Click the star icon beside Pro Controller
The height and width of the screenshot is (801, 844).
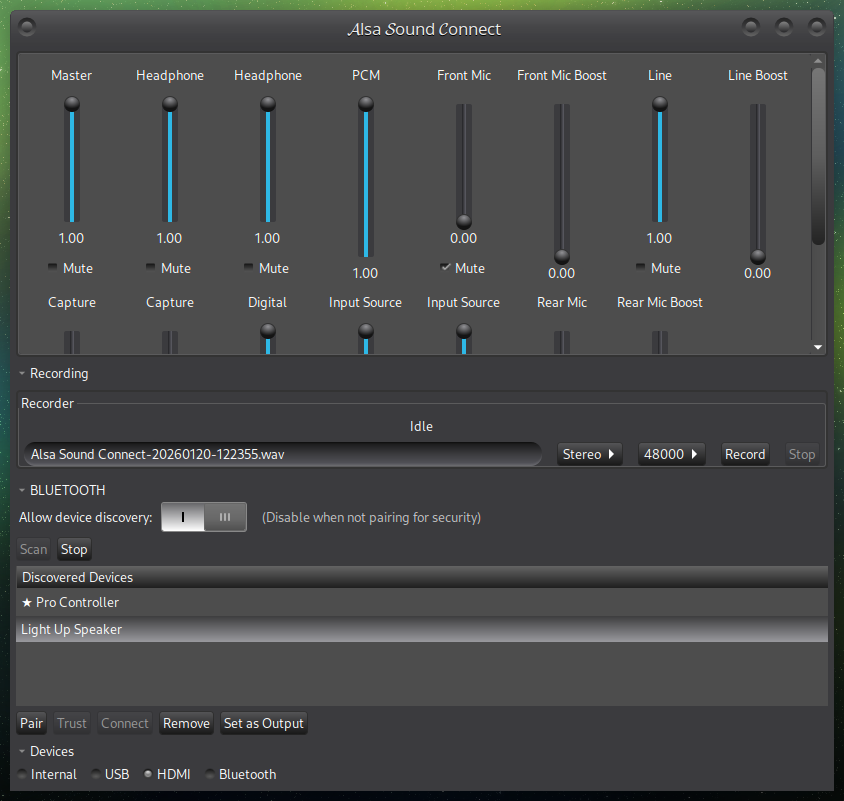pos(27,603)
